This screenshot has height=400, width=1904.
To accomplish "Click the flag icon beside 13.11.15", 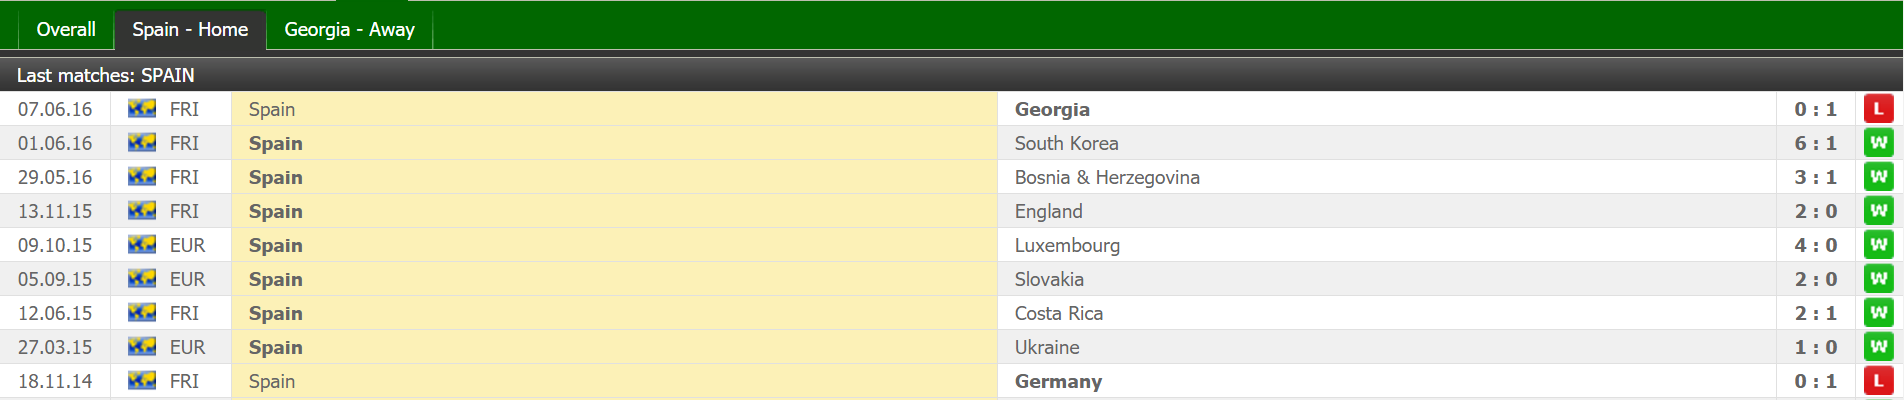I will (142, 211).
